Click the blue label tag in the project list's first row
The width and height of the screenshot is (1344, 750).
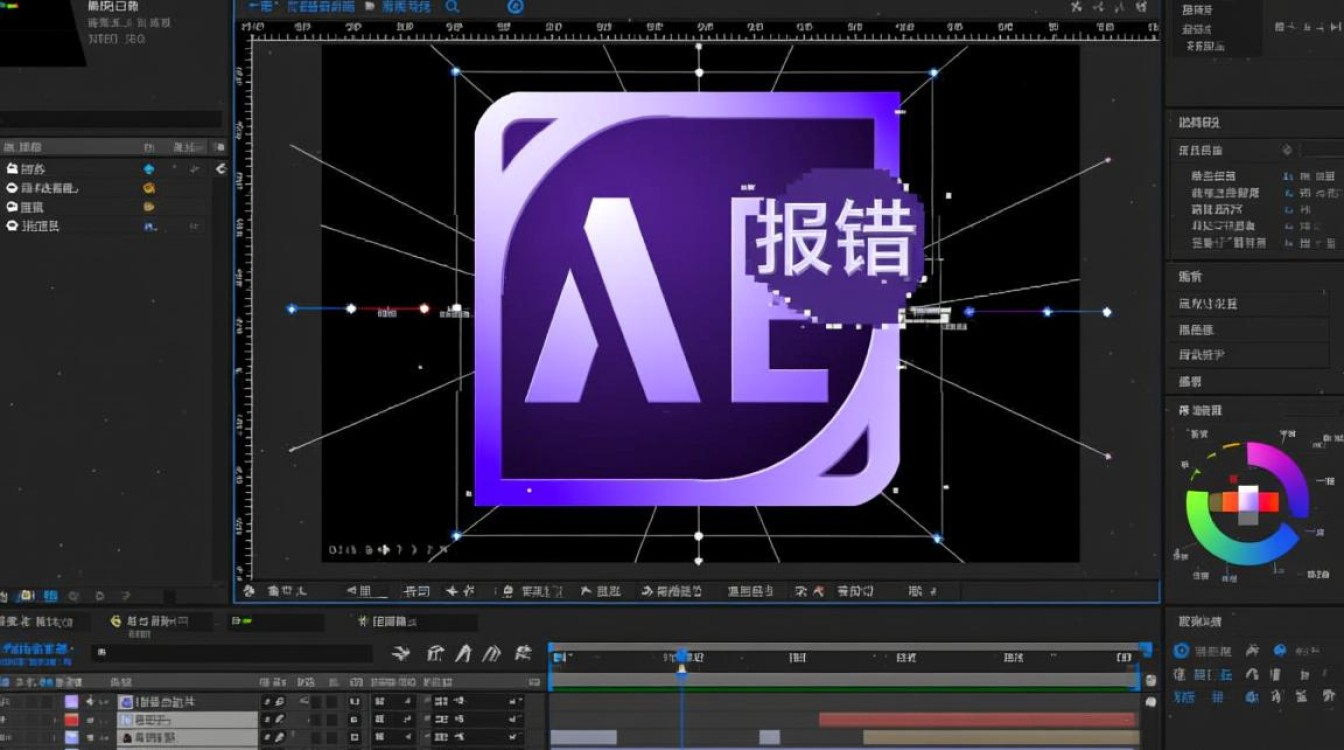tap(149, 169)
